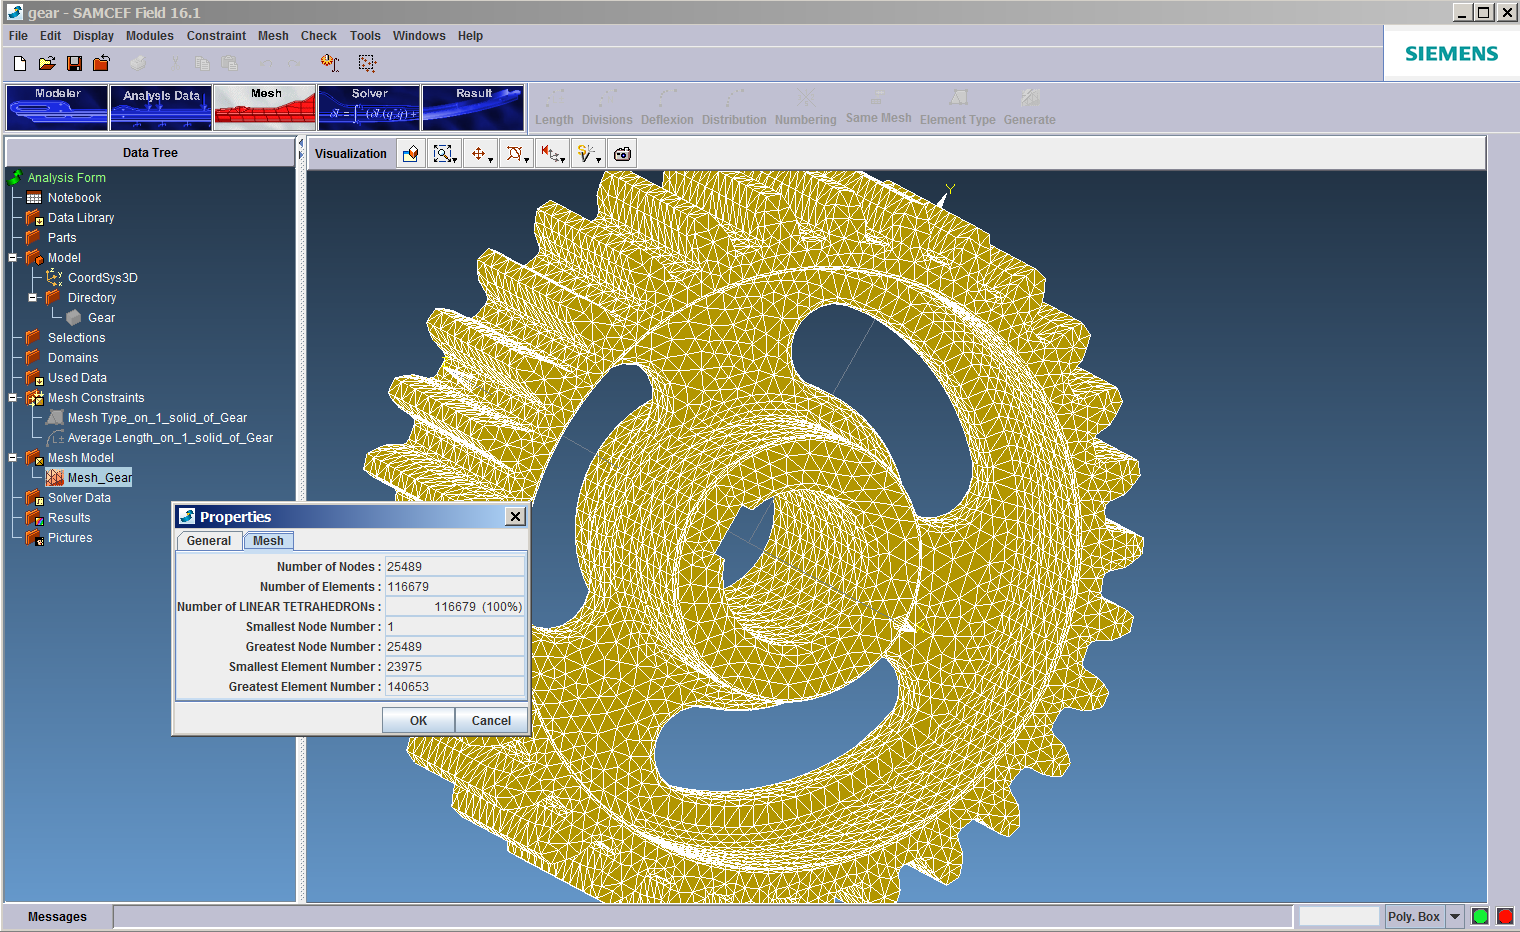Collapse the Model tree node

13,258
